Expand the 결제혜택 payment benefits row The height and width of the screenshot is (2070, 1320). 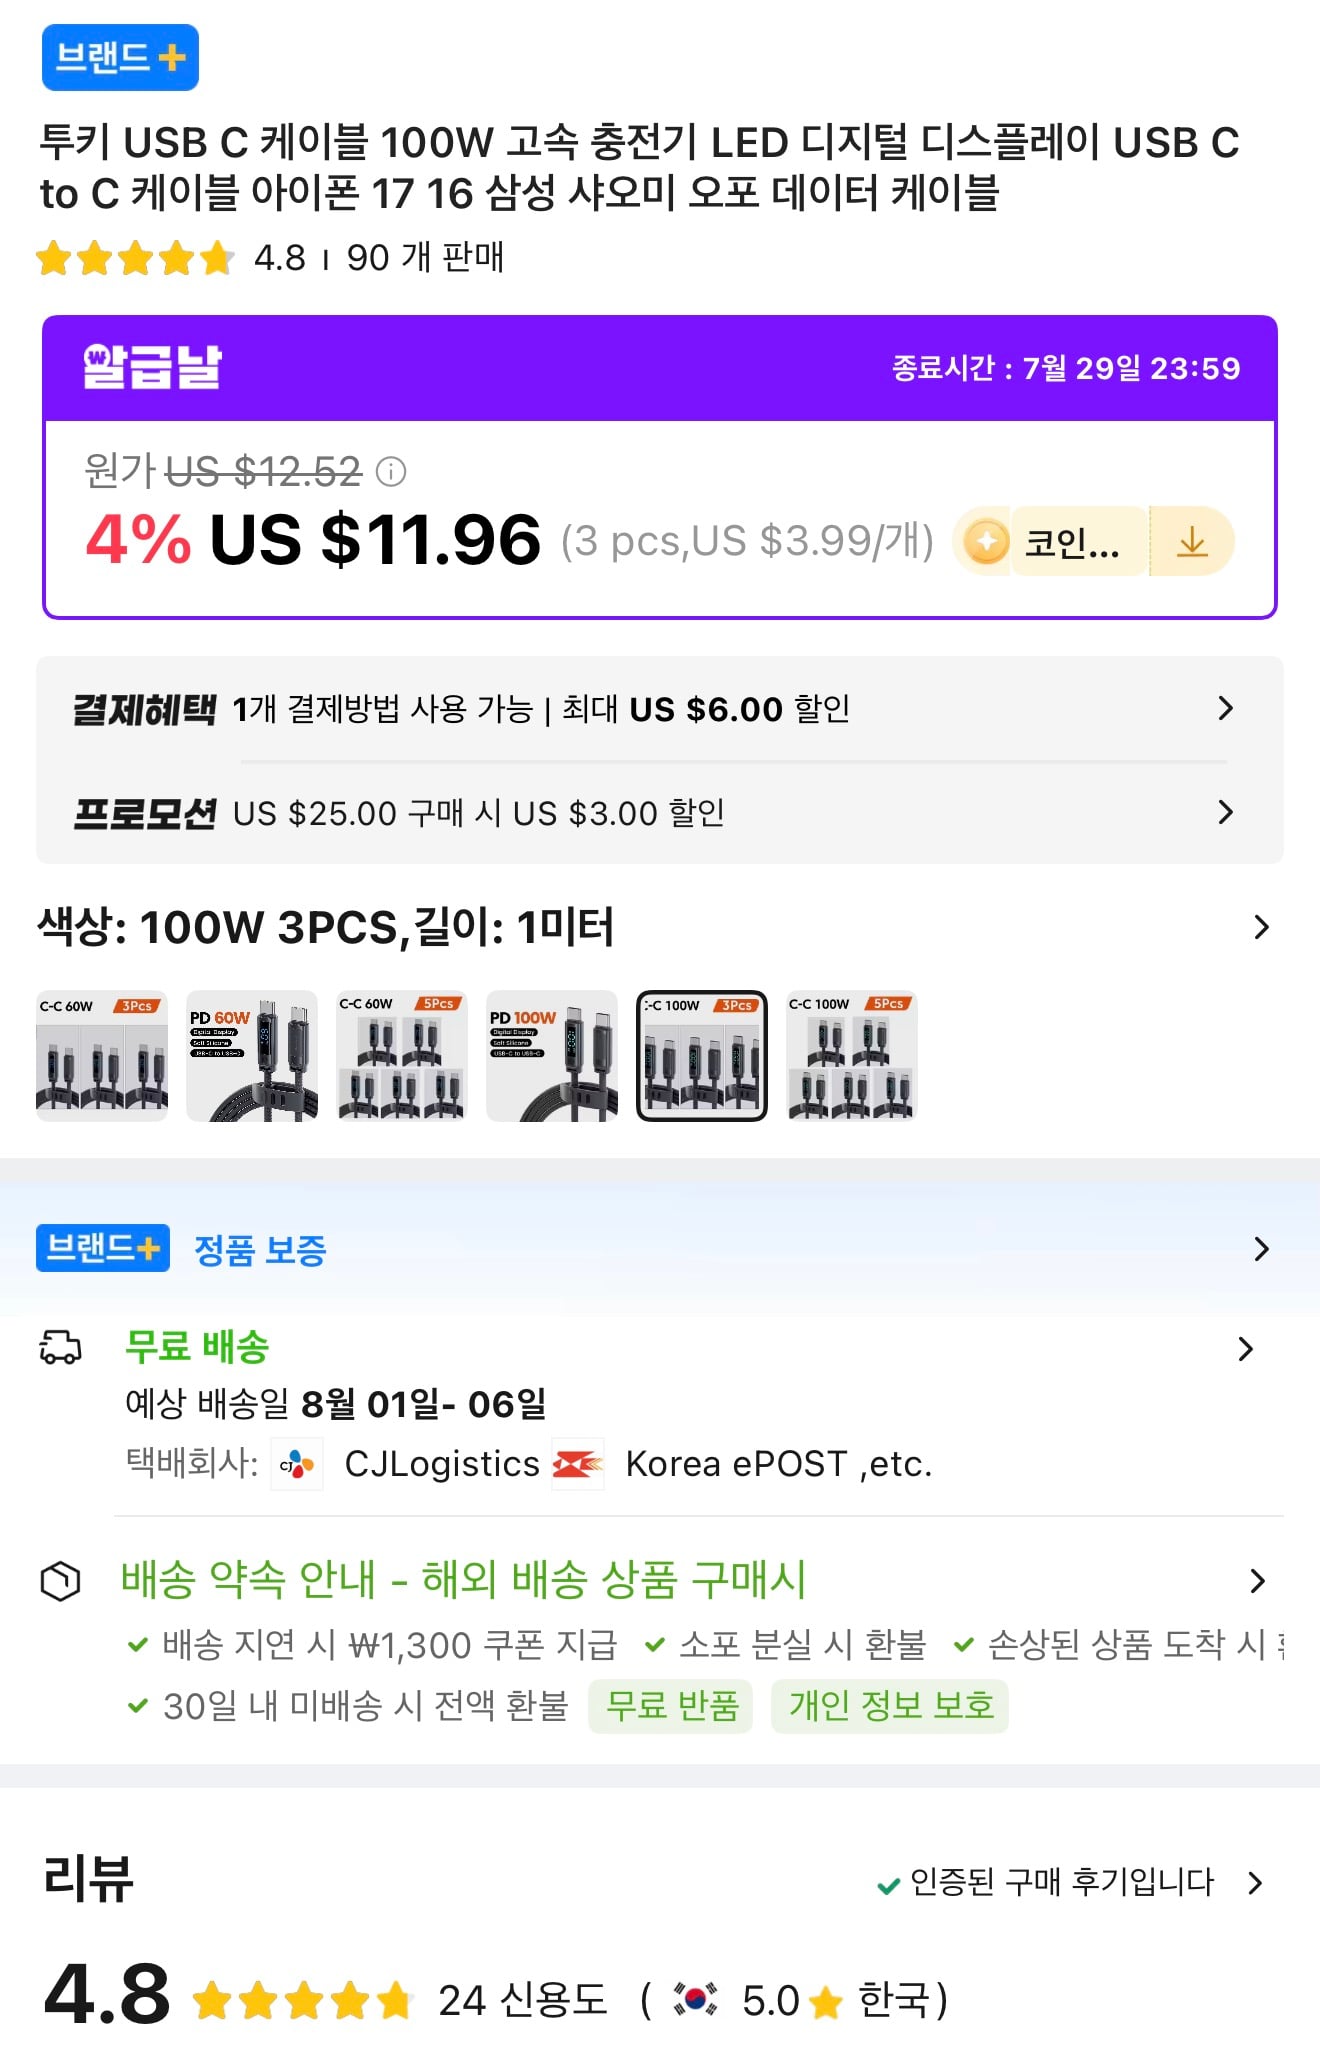tap(660, 709)
